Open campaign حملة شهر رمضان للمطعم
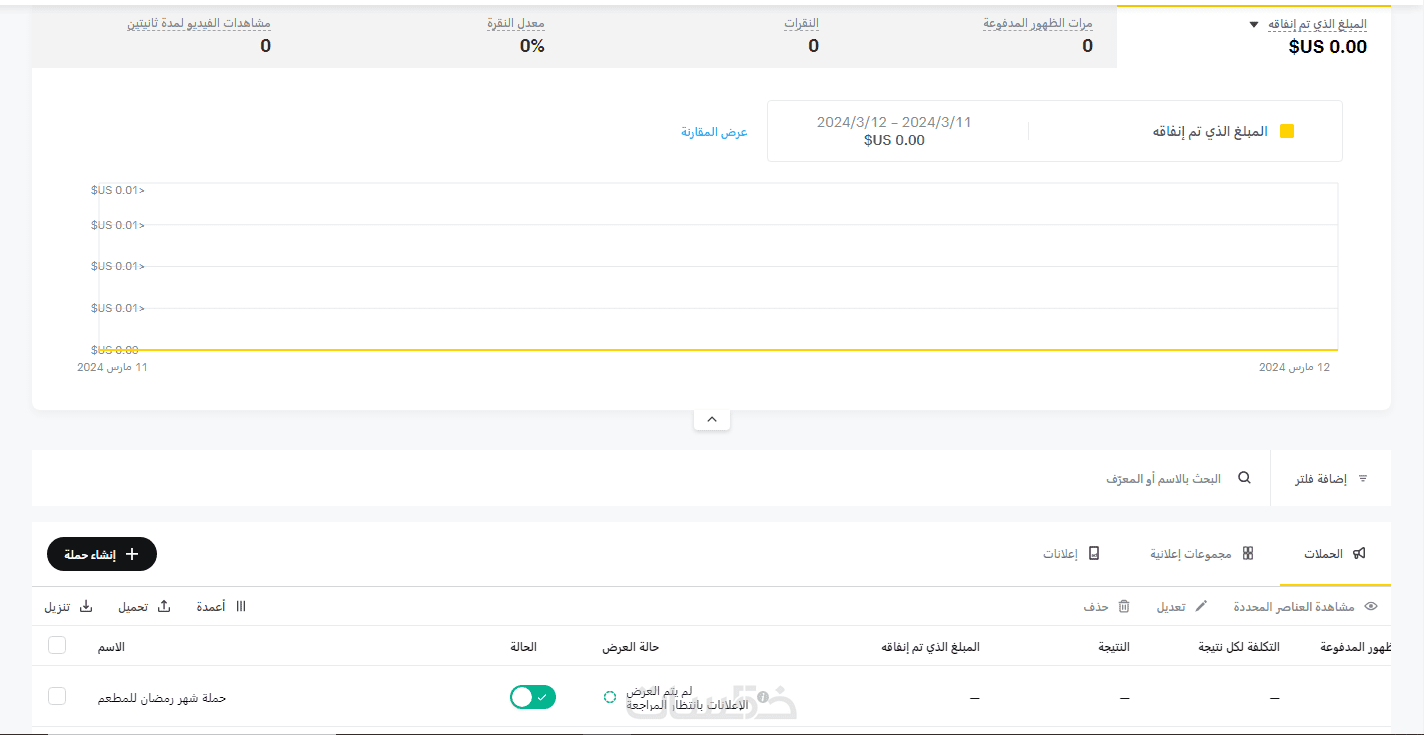 point(162,697)
